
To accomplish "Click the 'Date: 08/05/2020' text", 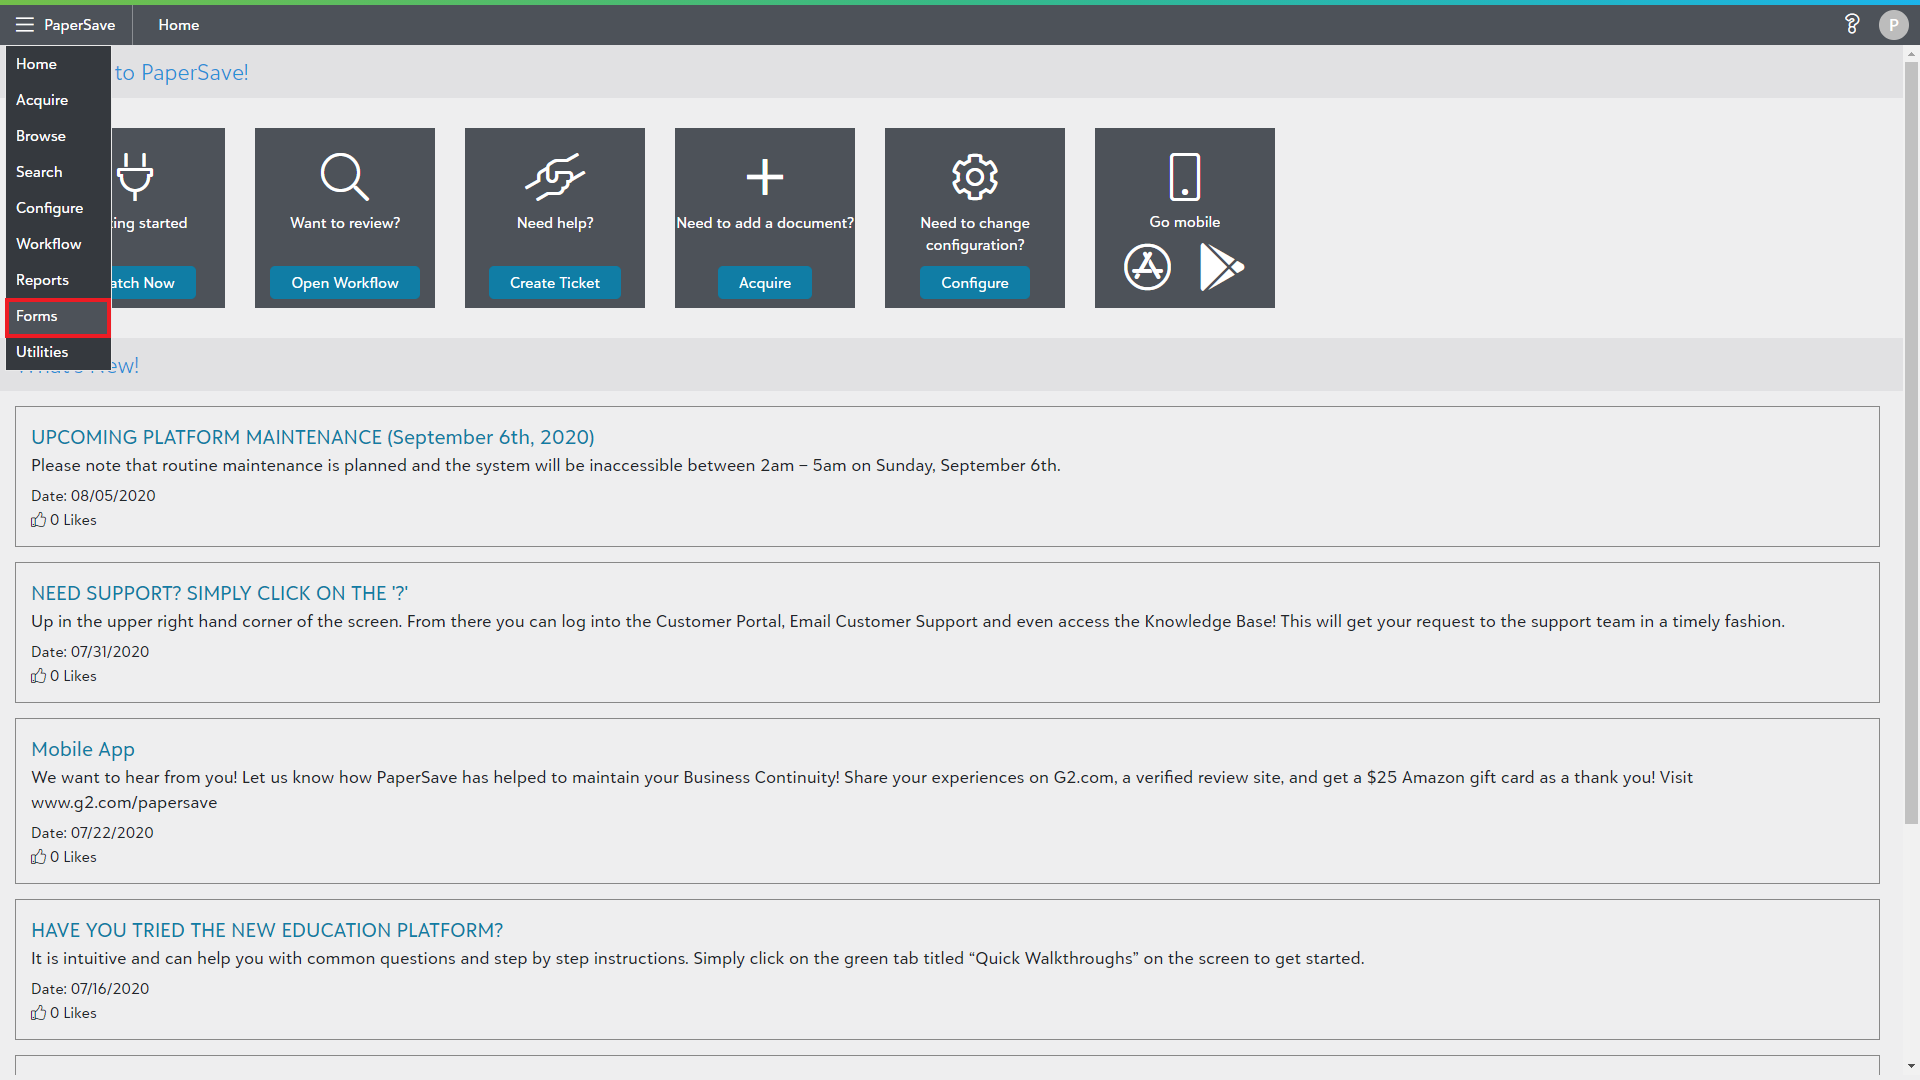I will click(x=93, y=496).
